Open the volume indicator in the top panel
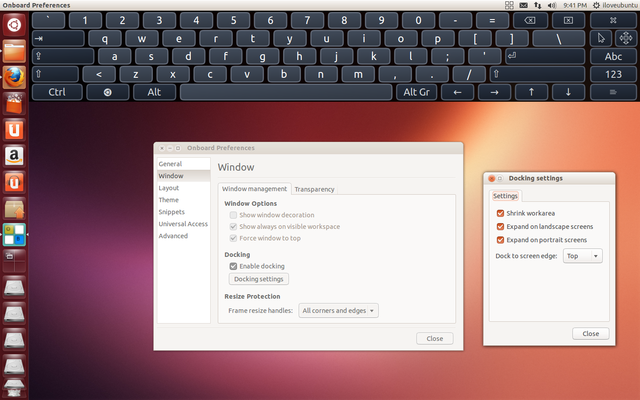Viewport: 640px width, 400px height. 552,5
